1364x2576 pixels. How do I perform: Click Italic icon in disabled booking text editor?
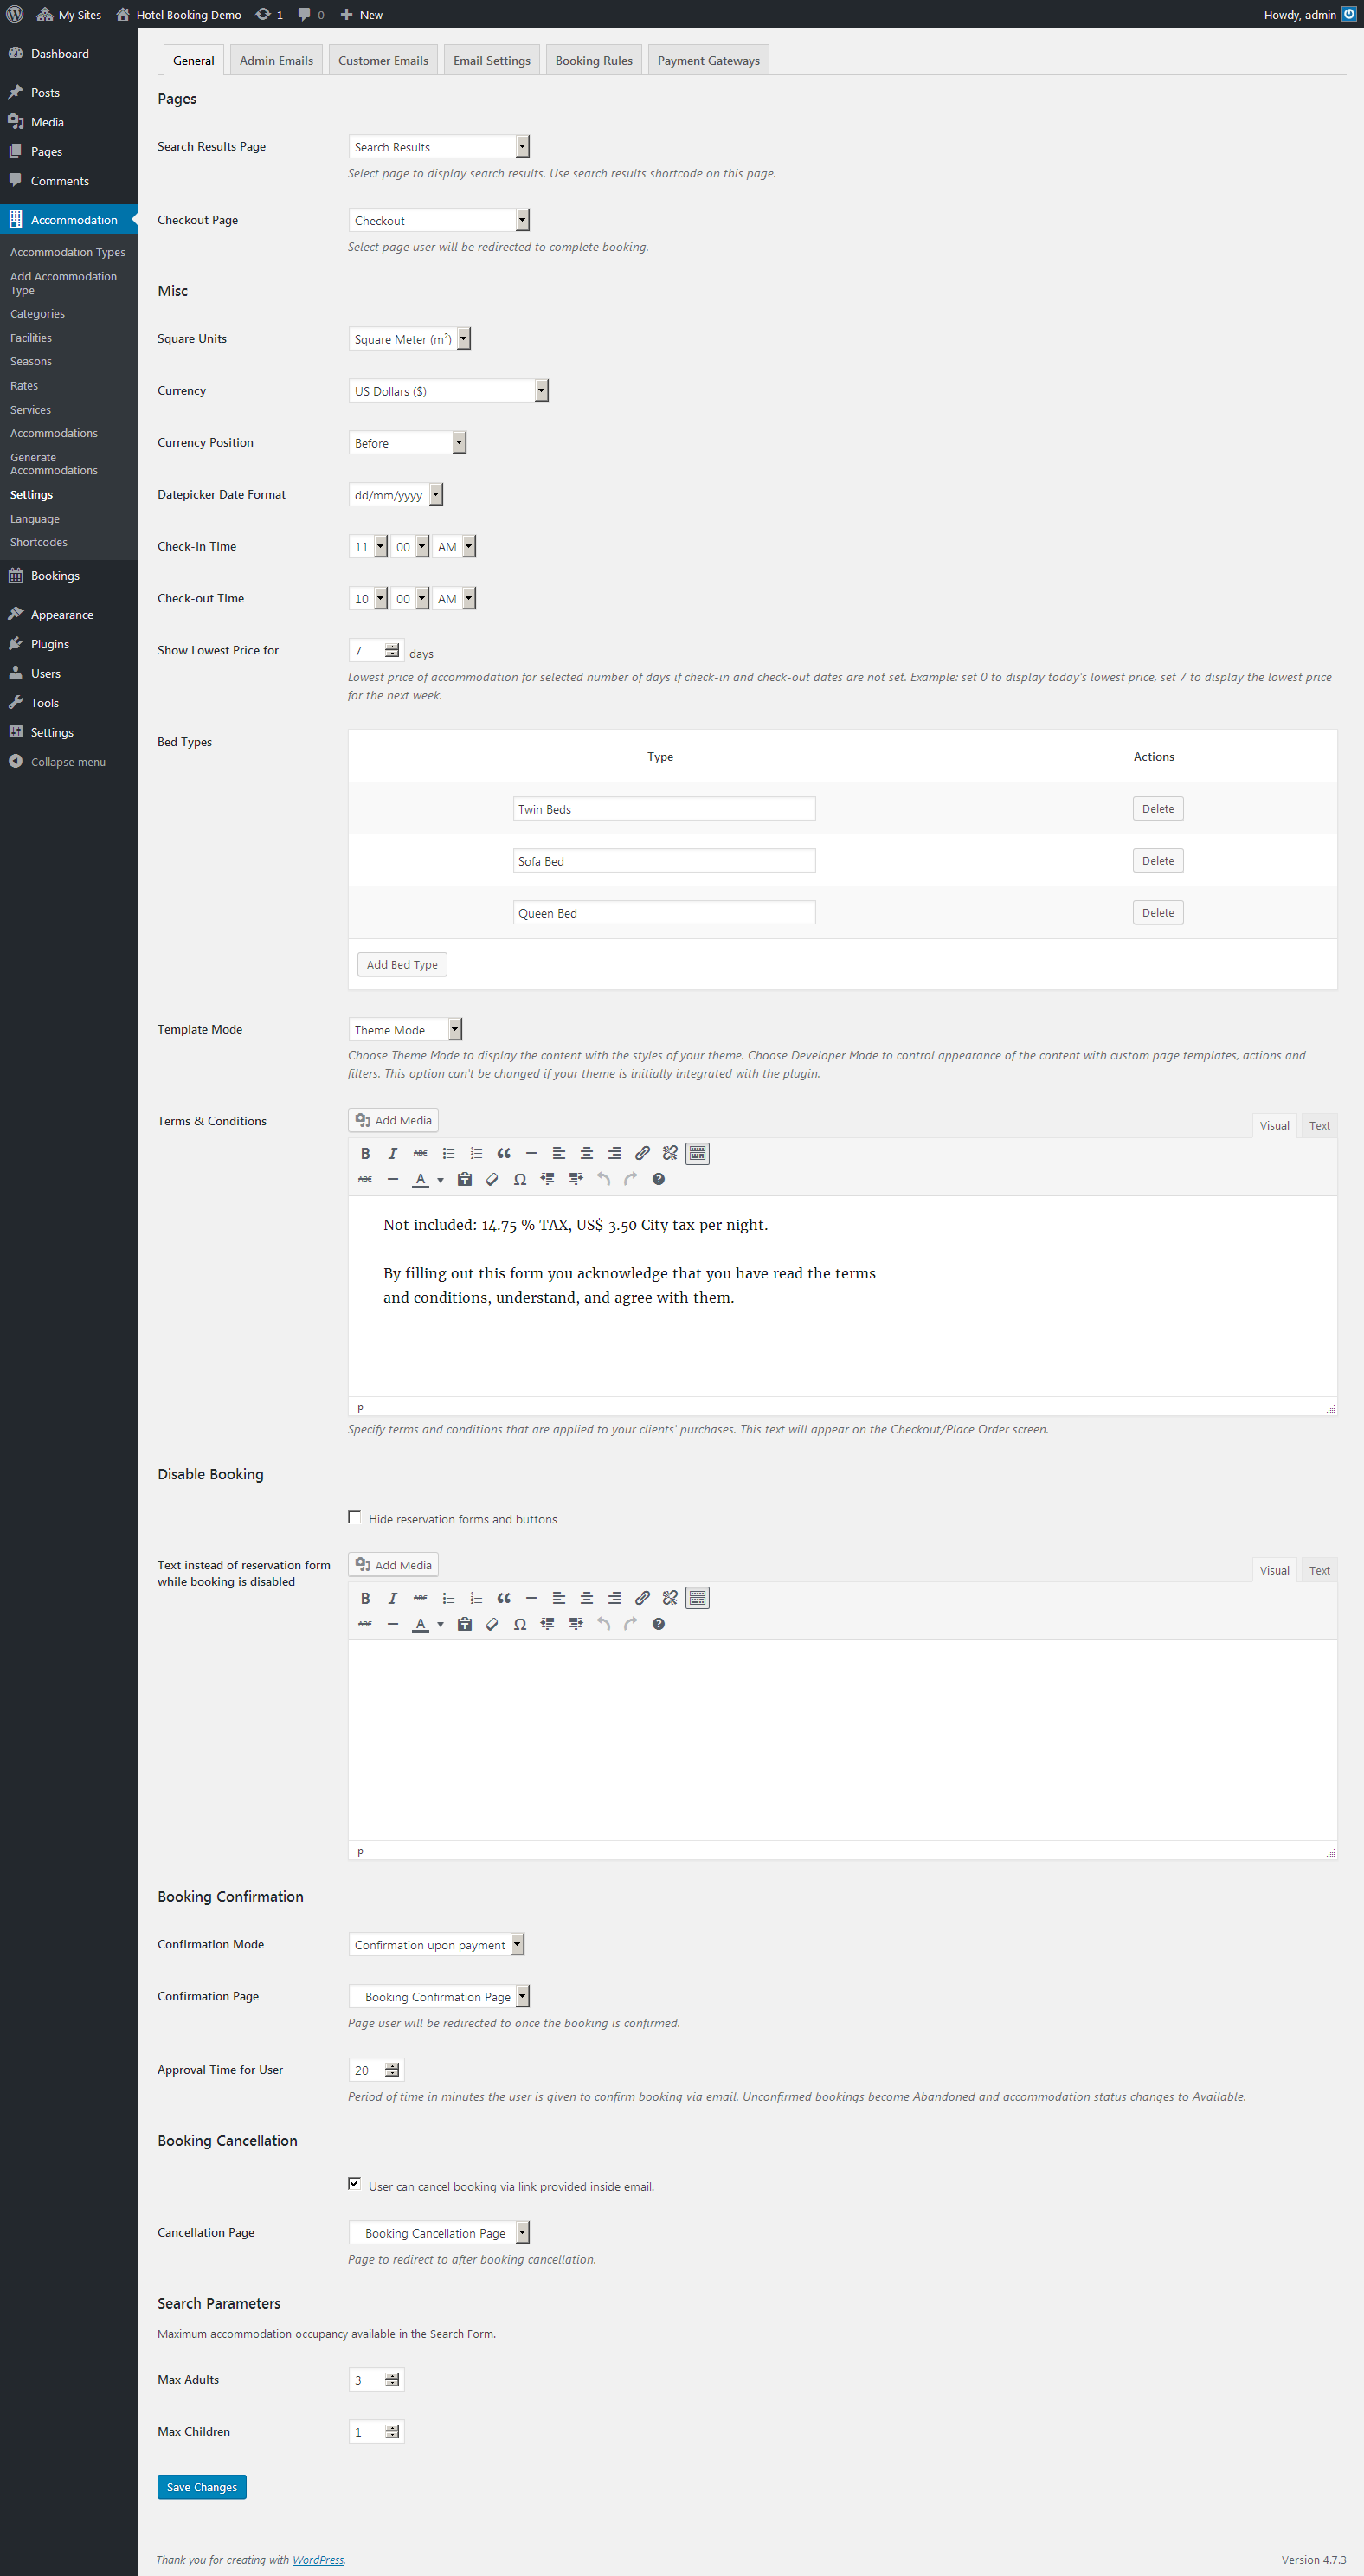393,1598
